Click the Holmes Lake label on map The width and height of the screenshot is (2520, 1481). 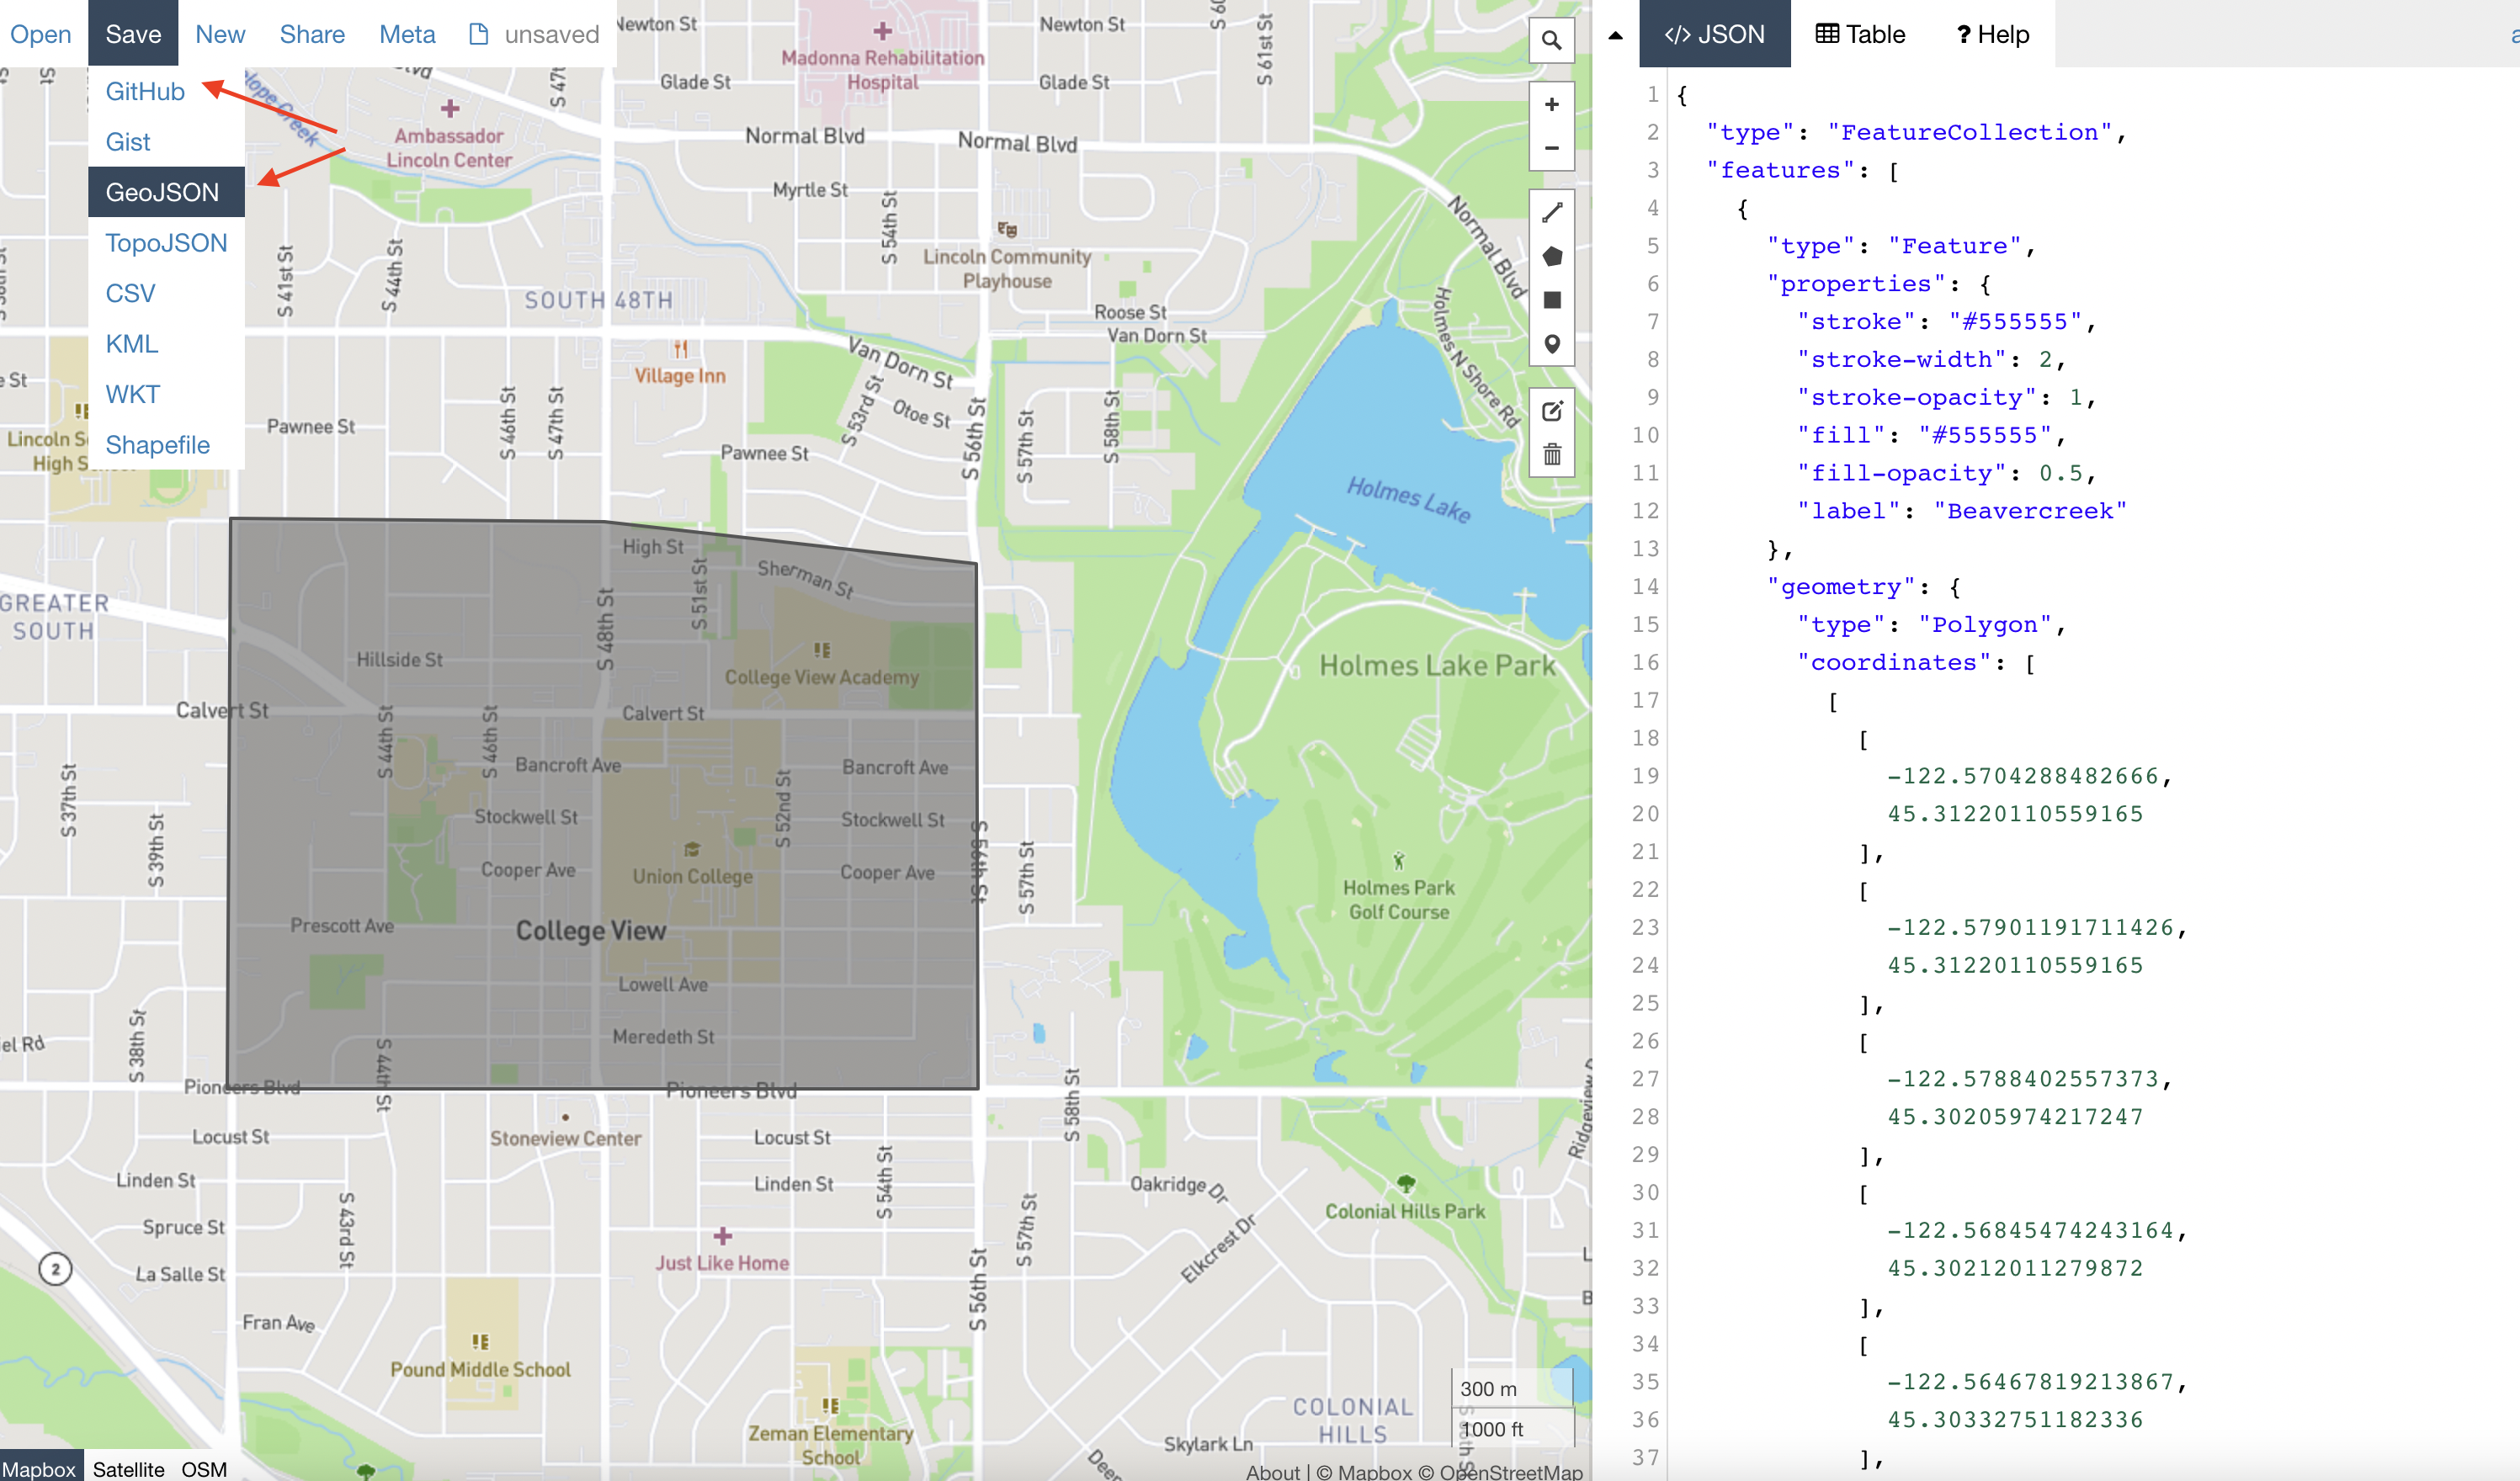pyautogui.click(x=1409, y=499)
